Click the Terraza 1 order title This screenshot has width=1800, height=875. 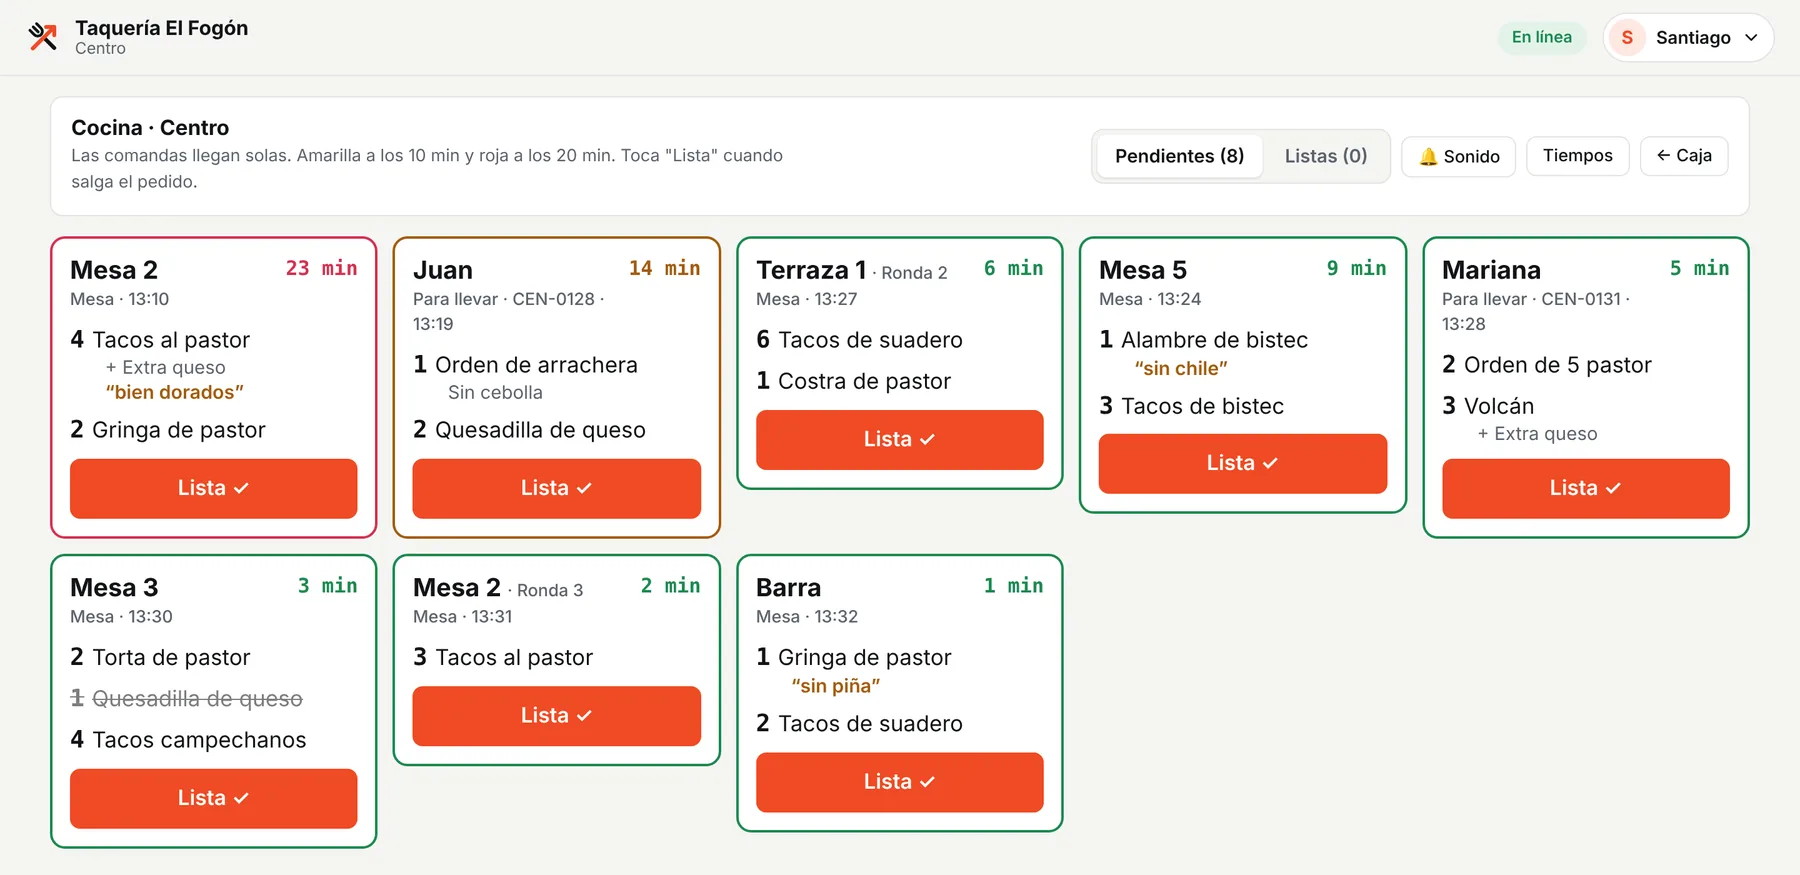click(811, 270)
